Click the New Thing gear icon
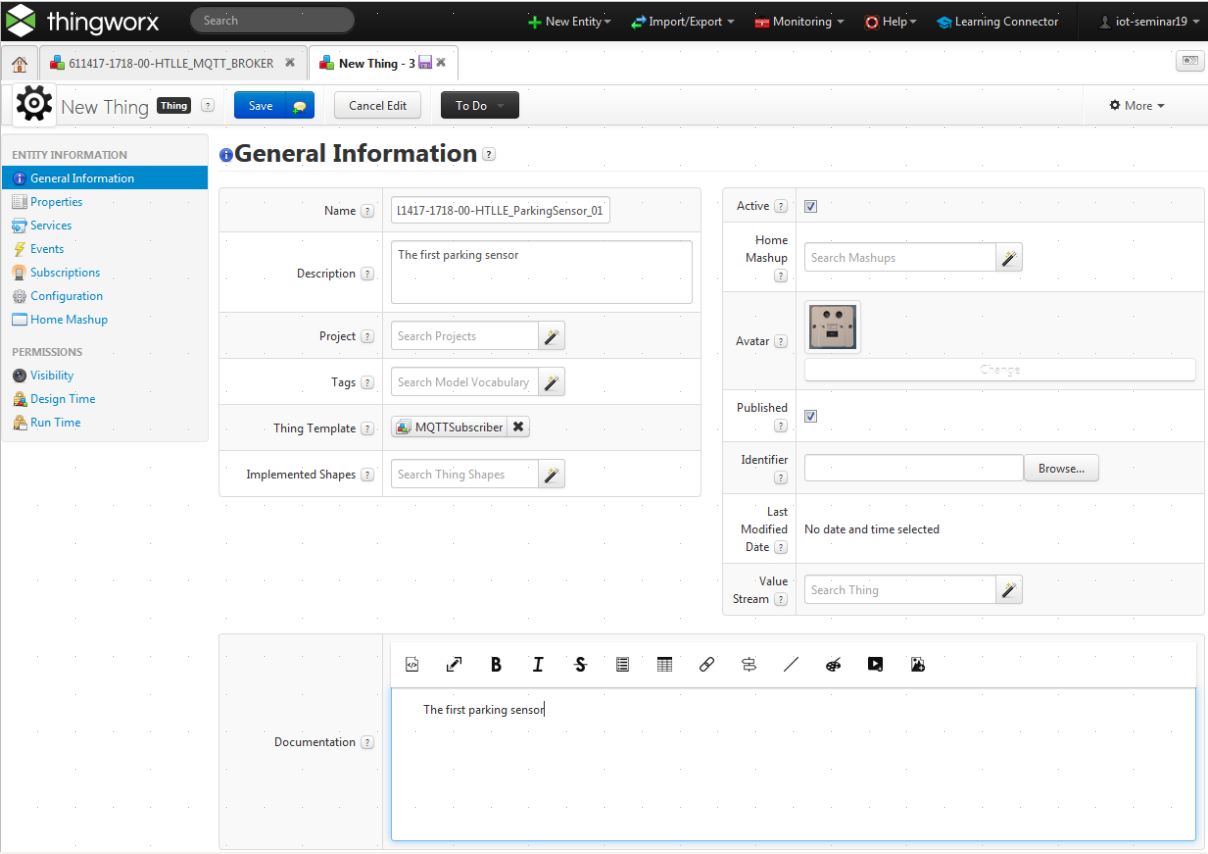The height and width of the screenshot is (854, 1208). 34,104
